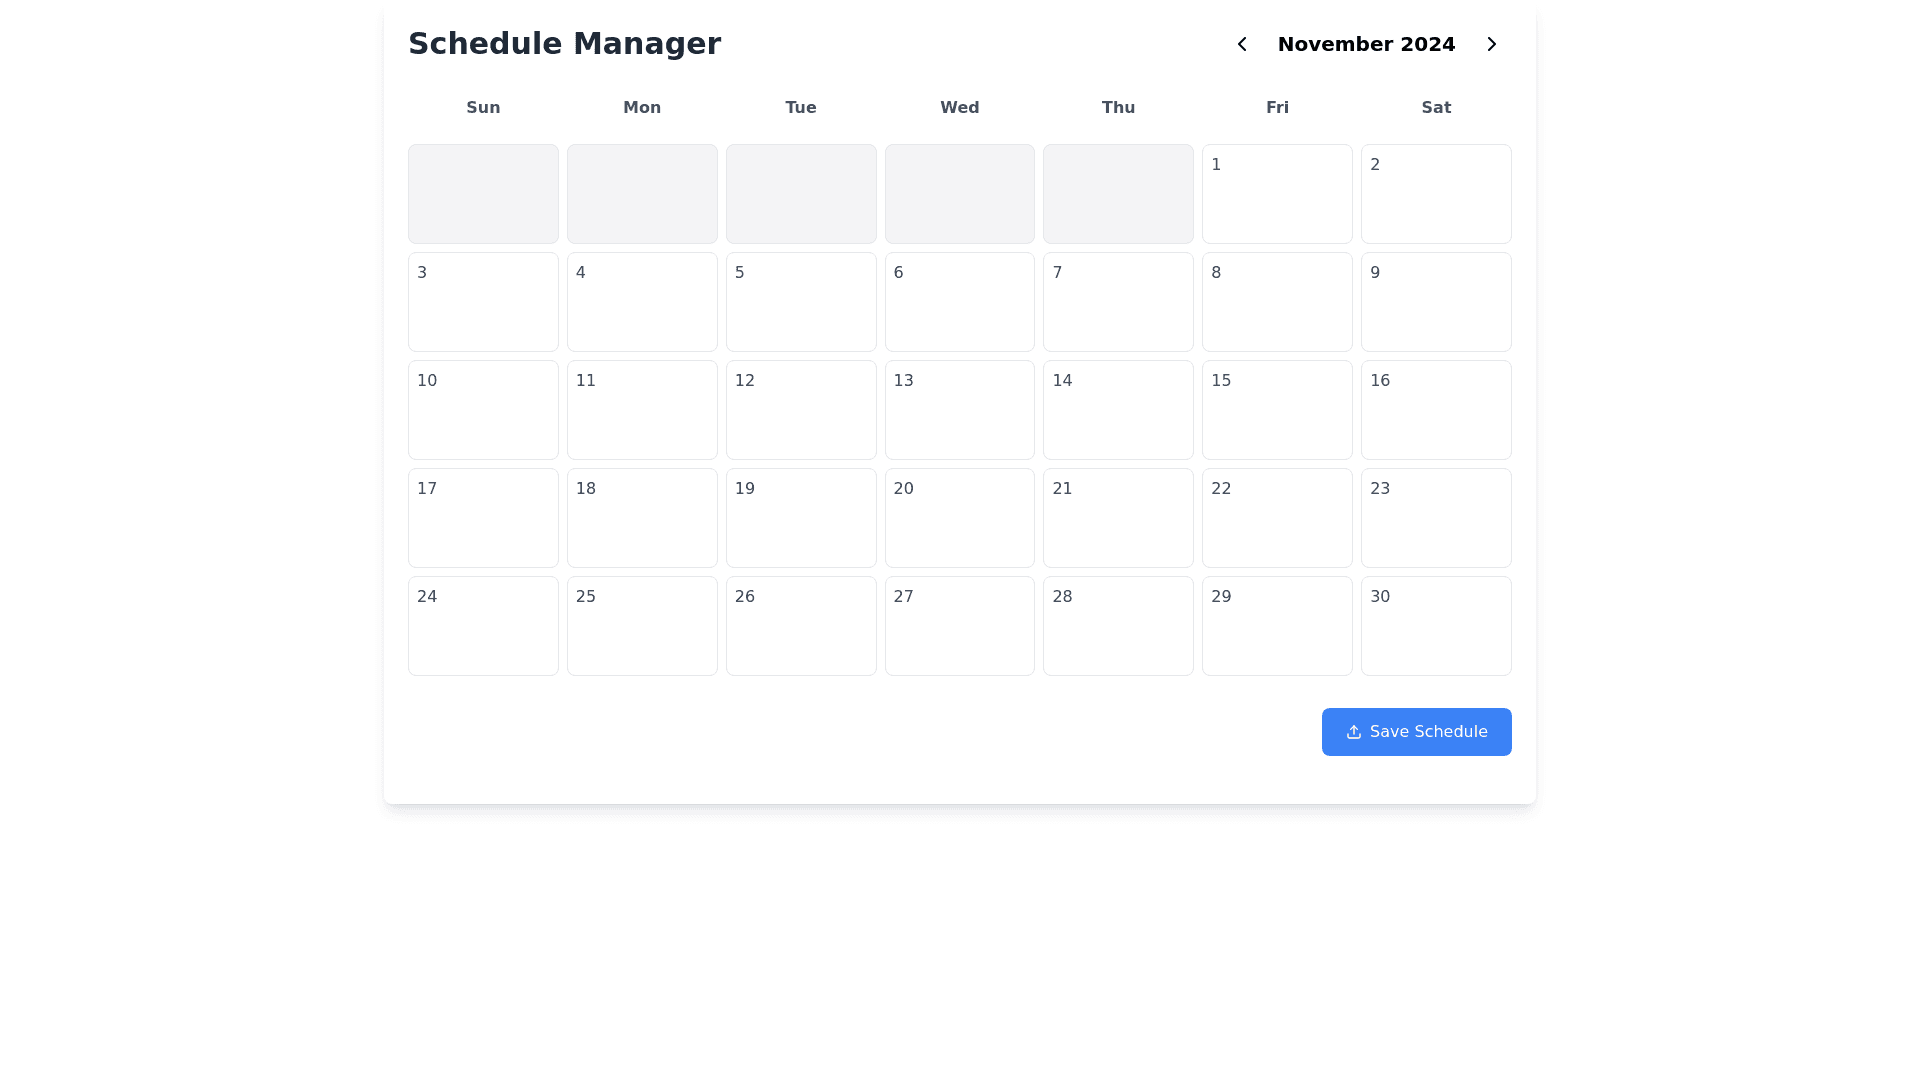The width and height of the screenshot is (1920, 1080).
Task: Choose the 9th calendar cell
Action: [1435, 302]
